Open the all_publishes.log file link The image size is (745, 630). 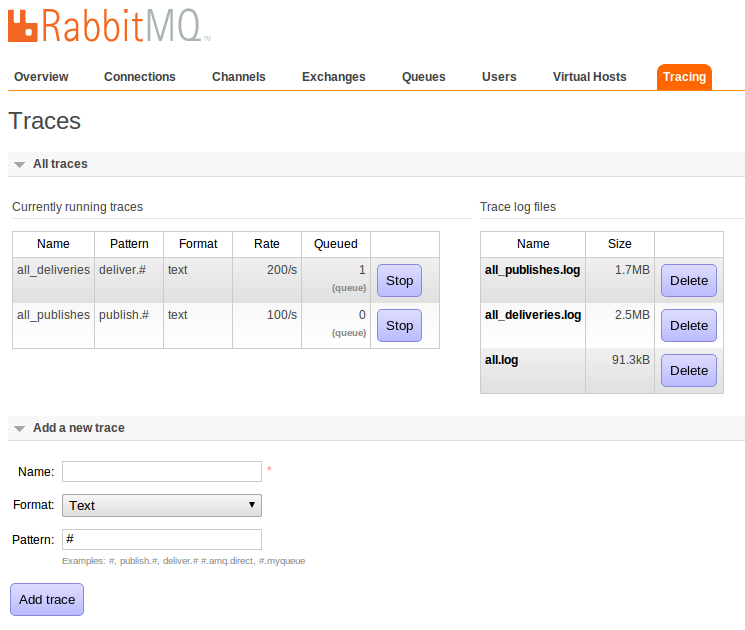[x=532, y=270]
